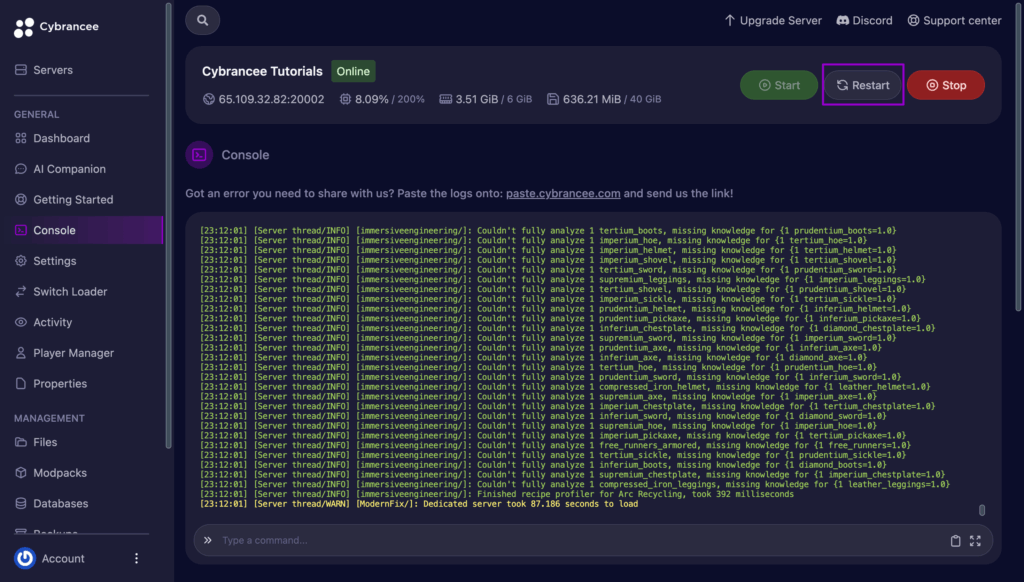The width and height of the screenshot is (1024, 582).
Task: Click the Cybrancee logo icon
Action: click(24, 27)
